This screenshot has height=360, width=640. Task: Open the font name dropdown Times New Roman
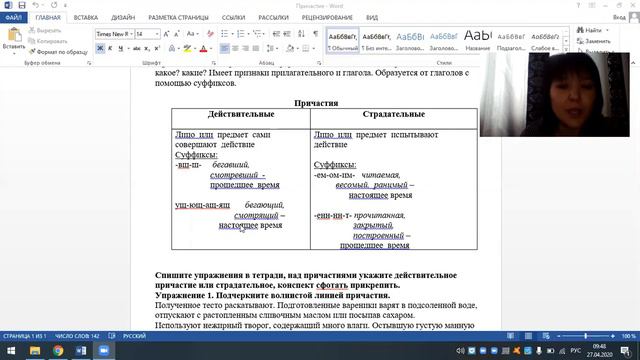[x=131, y=34]
